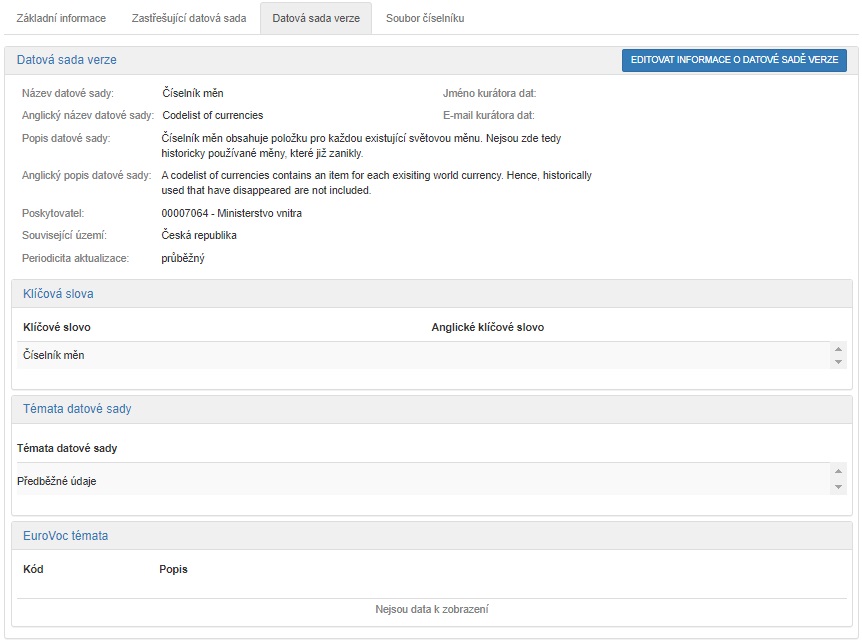
Task: Select the Předběžné údaje theme row
Action: 57,481
